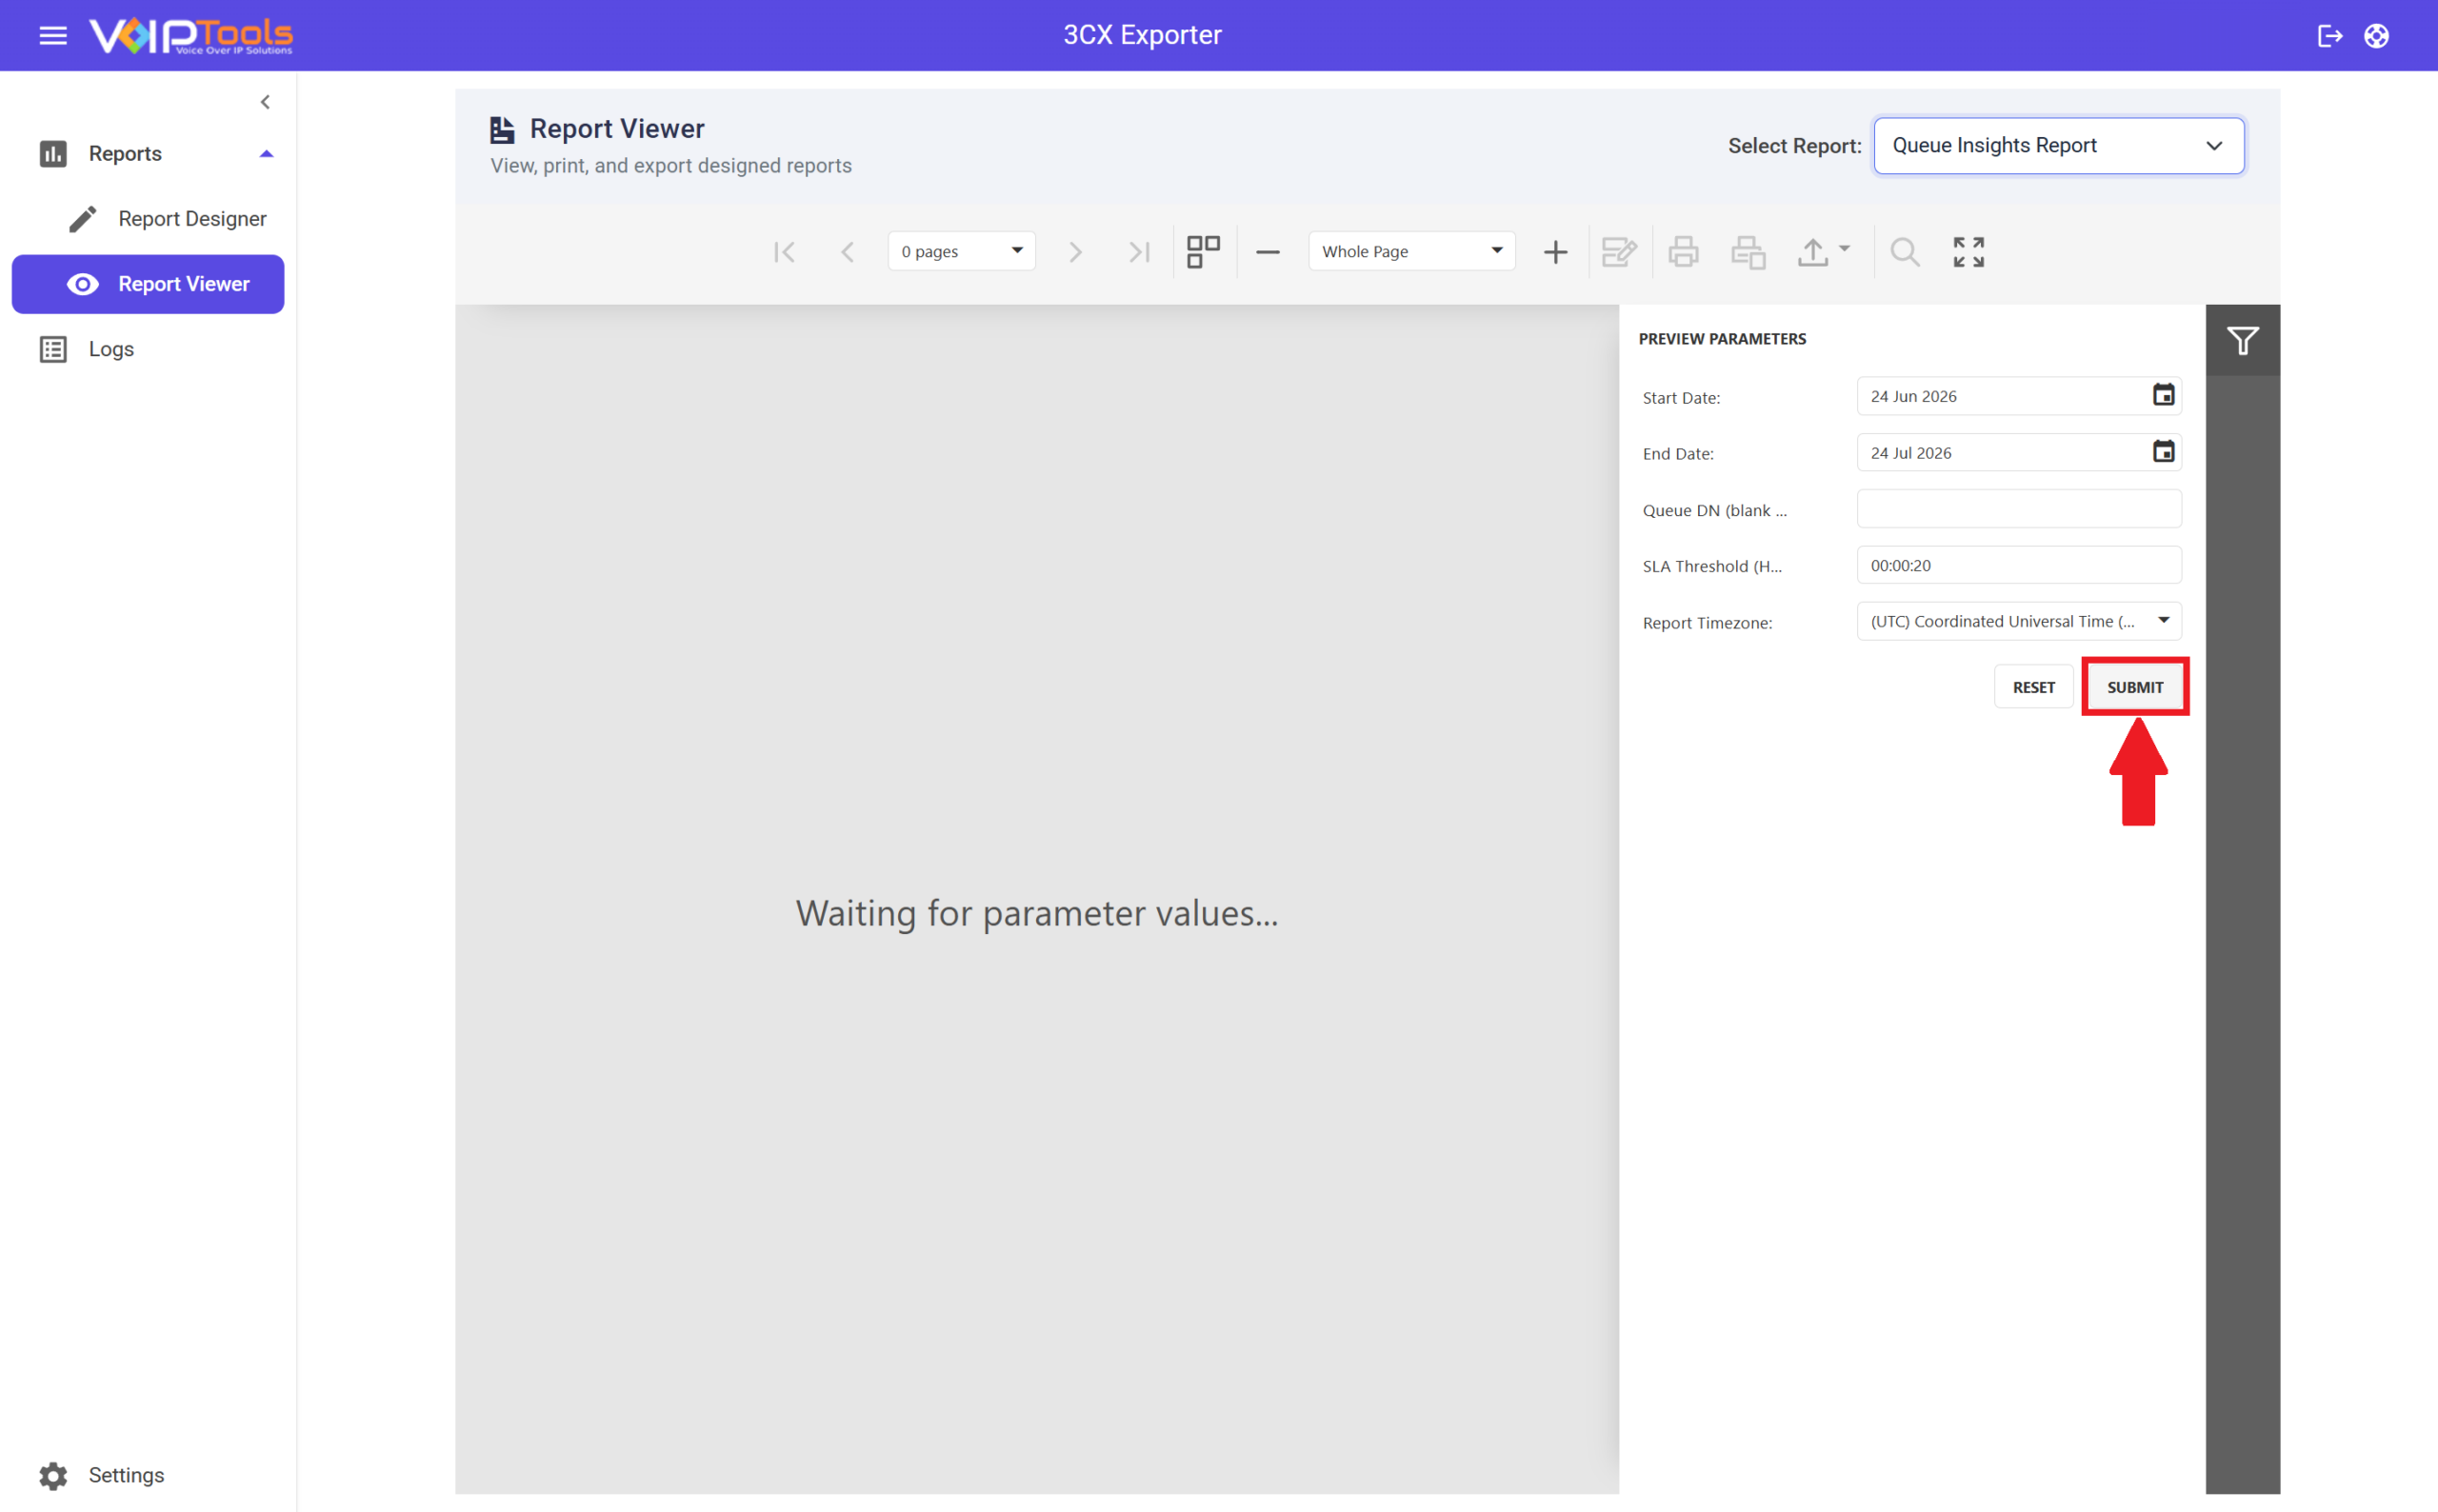
Task: Go to previous report page
Action: point(848,252)
